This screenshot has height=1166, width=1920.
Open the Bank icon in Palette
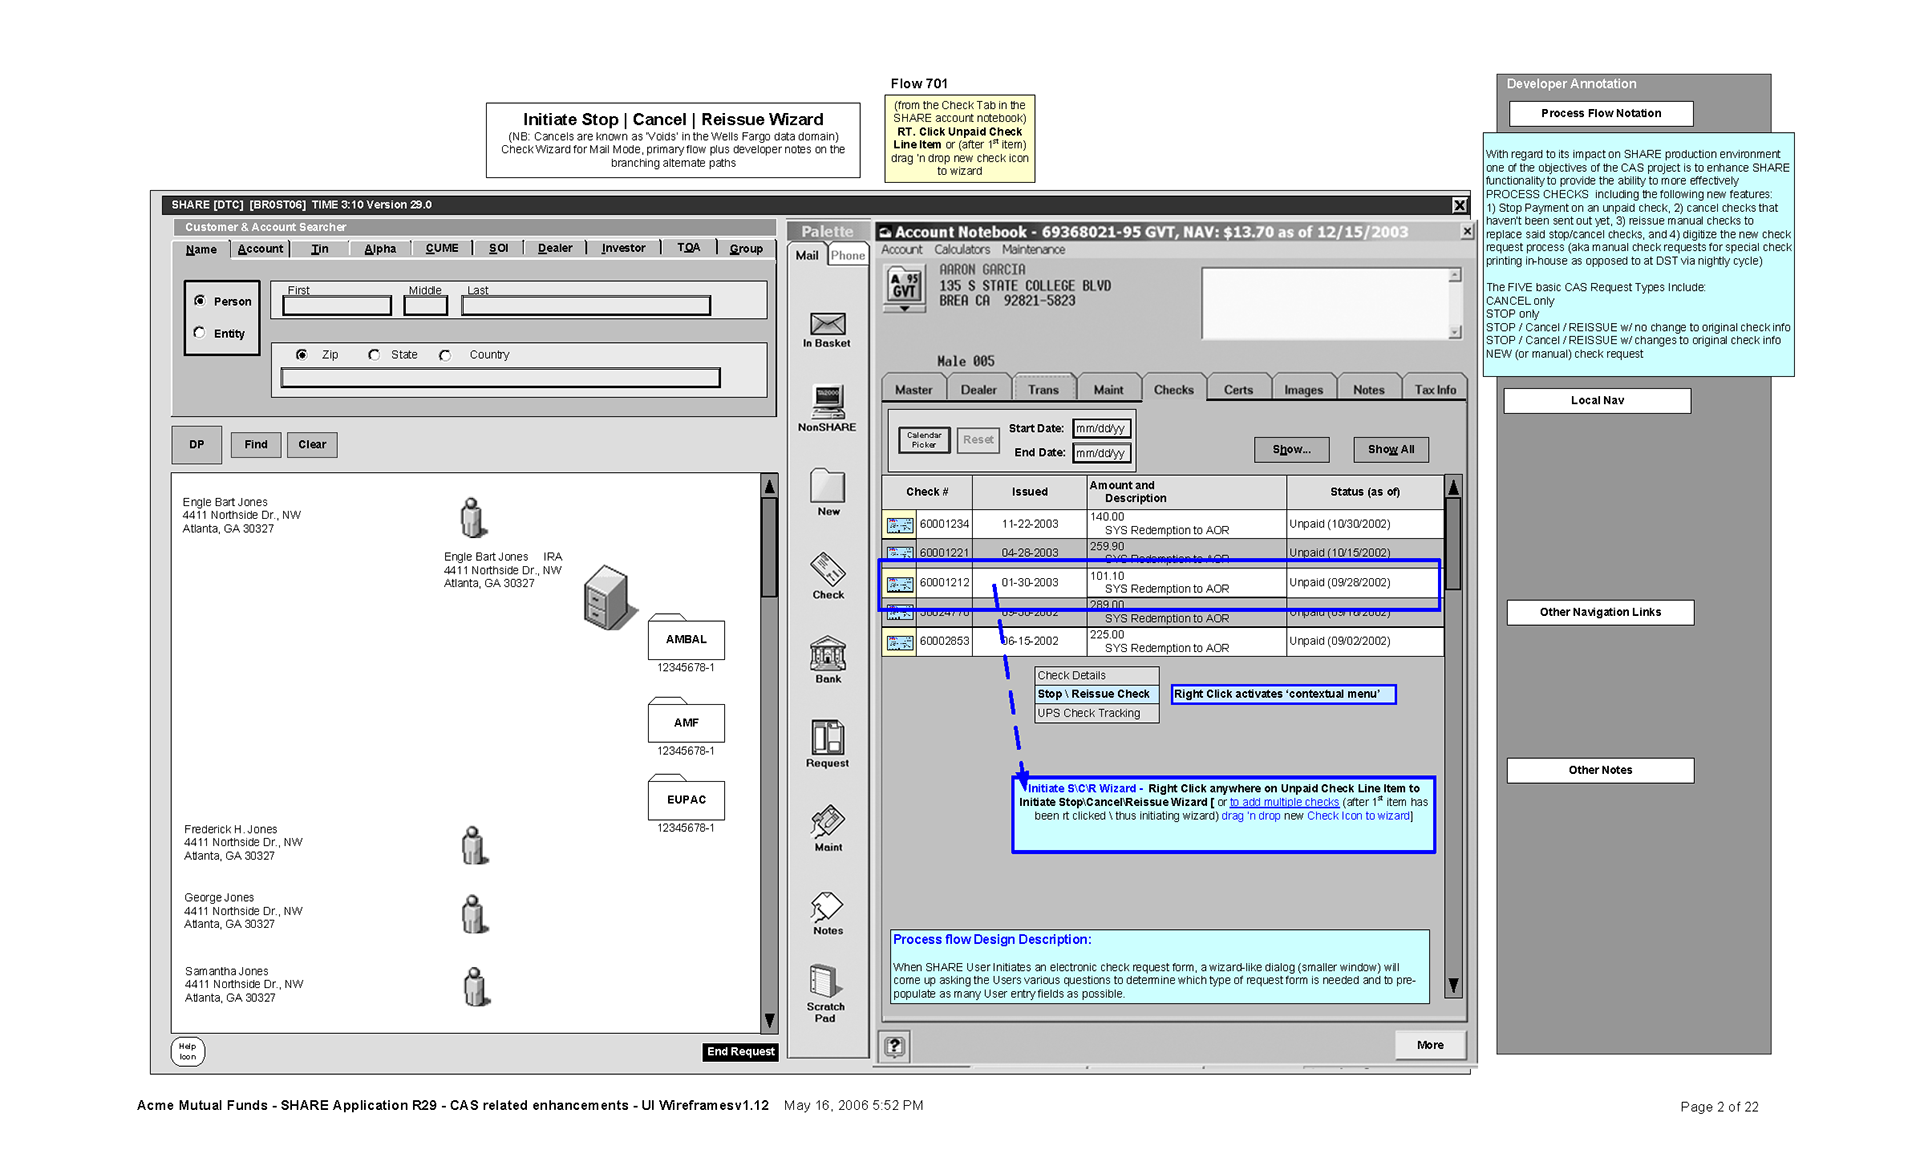tap(827, 655)
